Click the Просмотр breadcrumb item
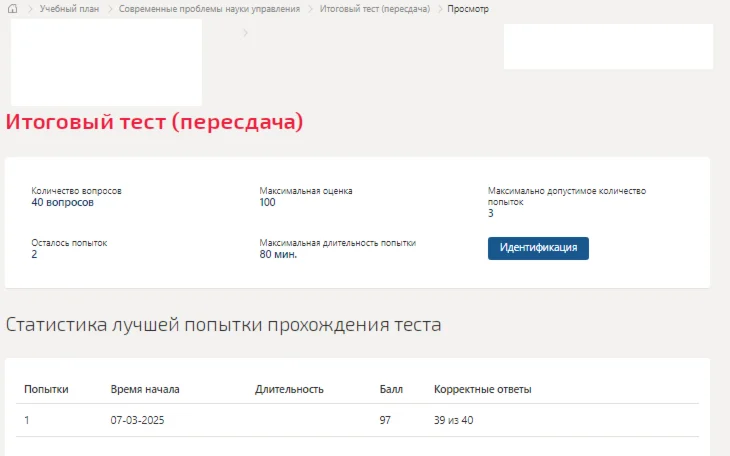The width and height of the screenshot is (730, 456). coord(468,9)
